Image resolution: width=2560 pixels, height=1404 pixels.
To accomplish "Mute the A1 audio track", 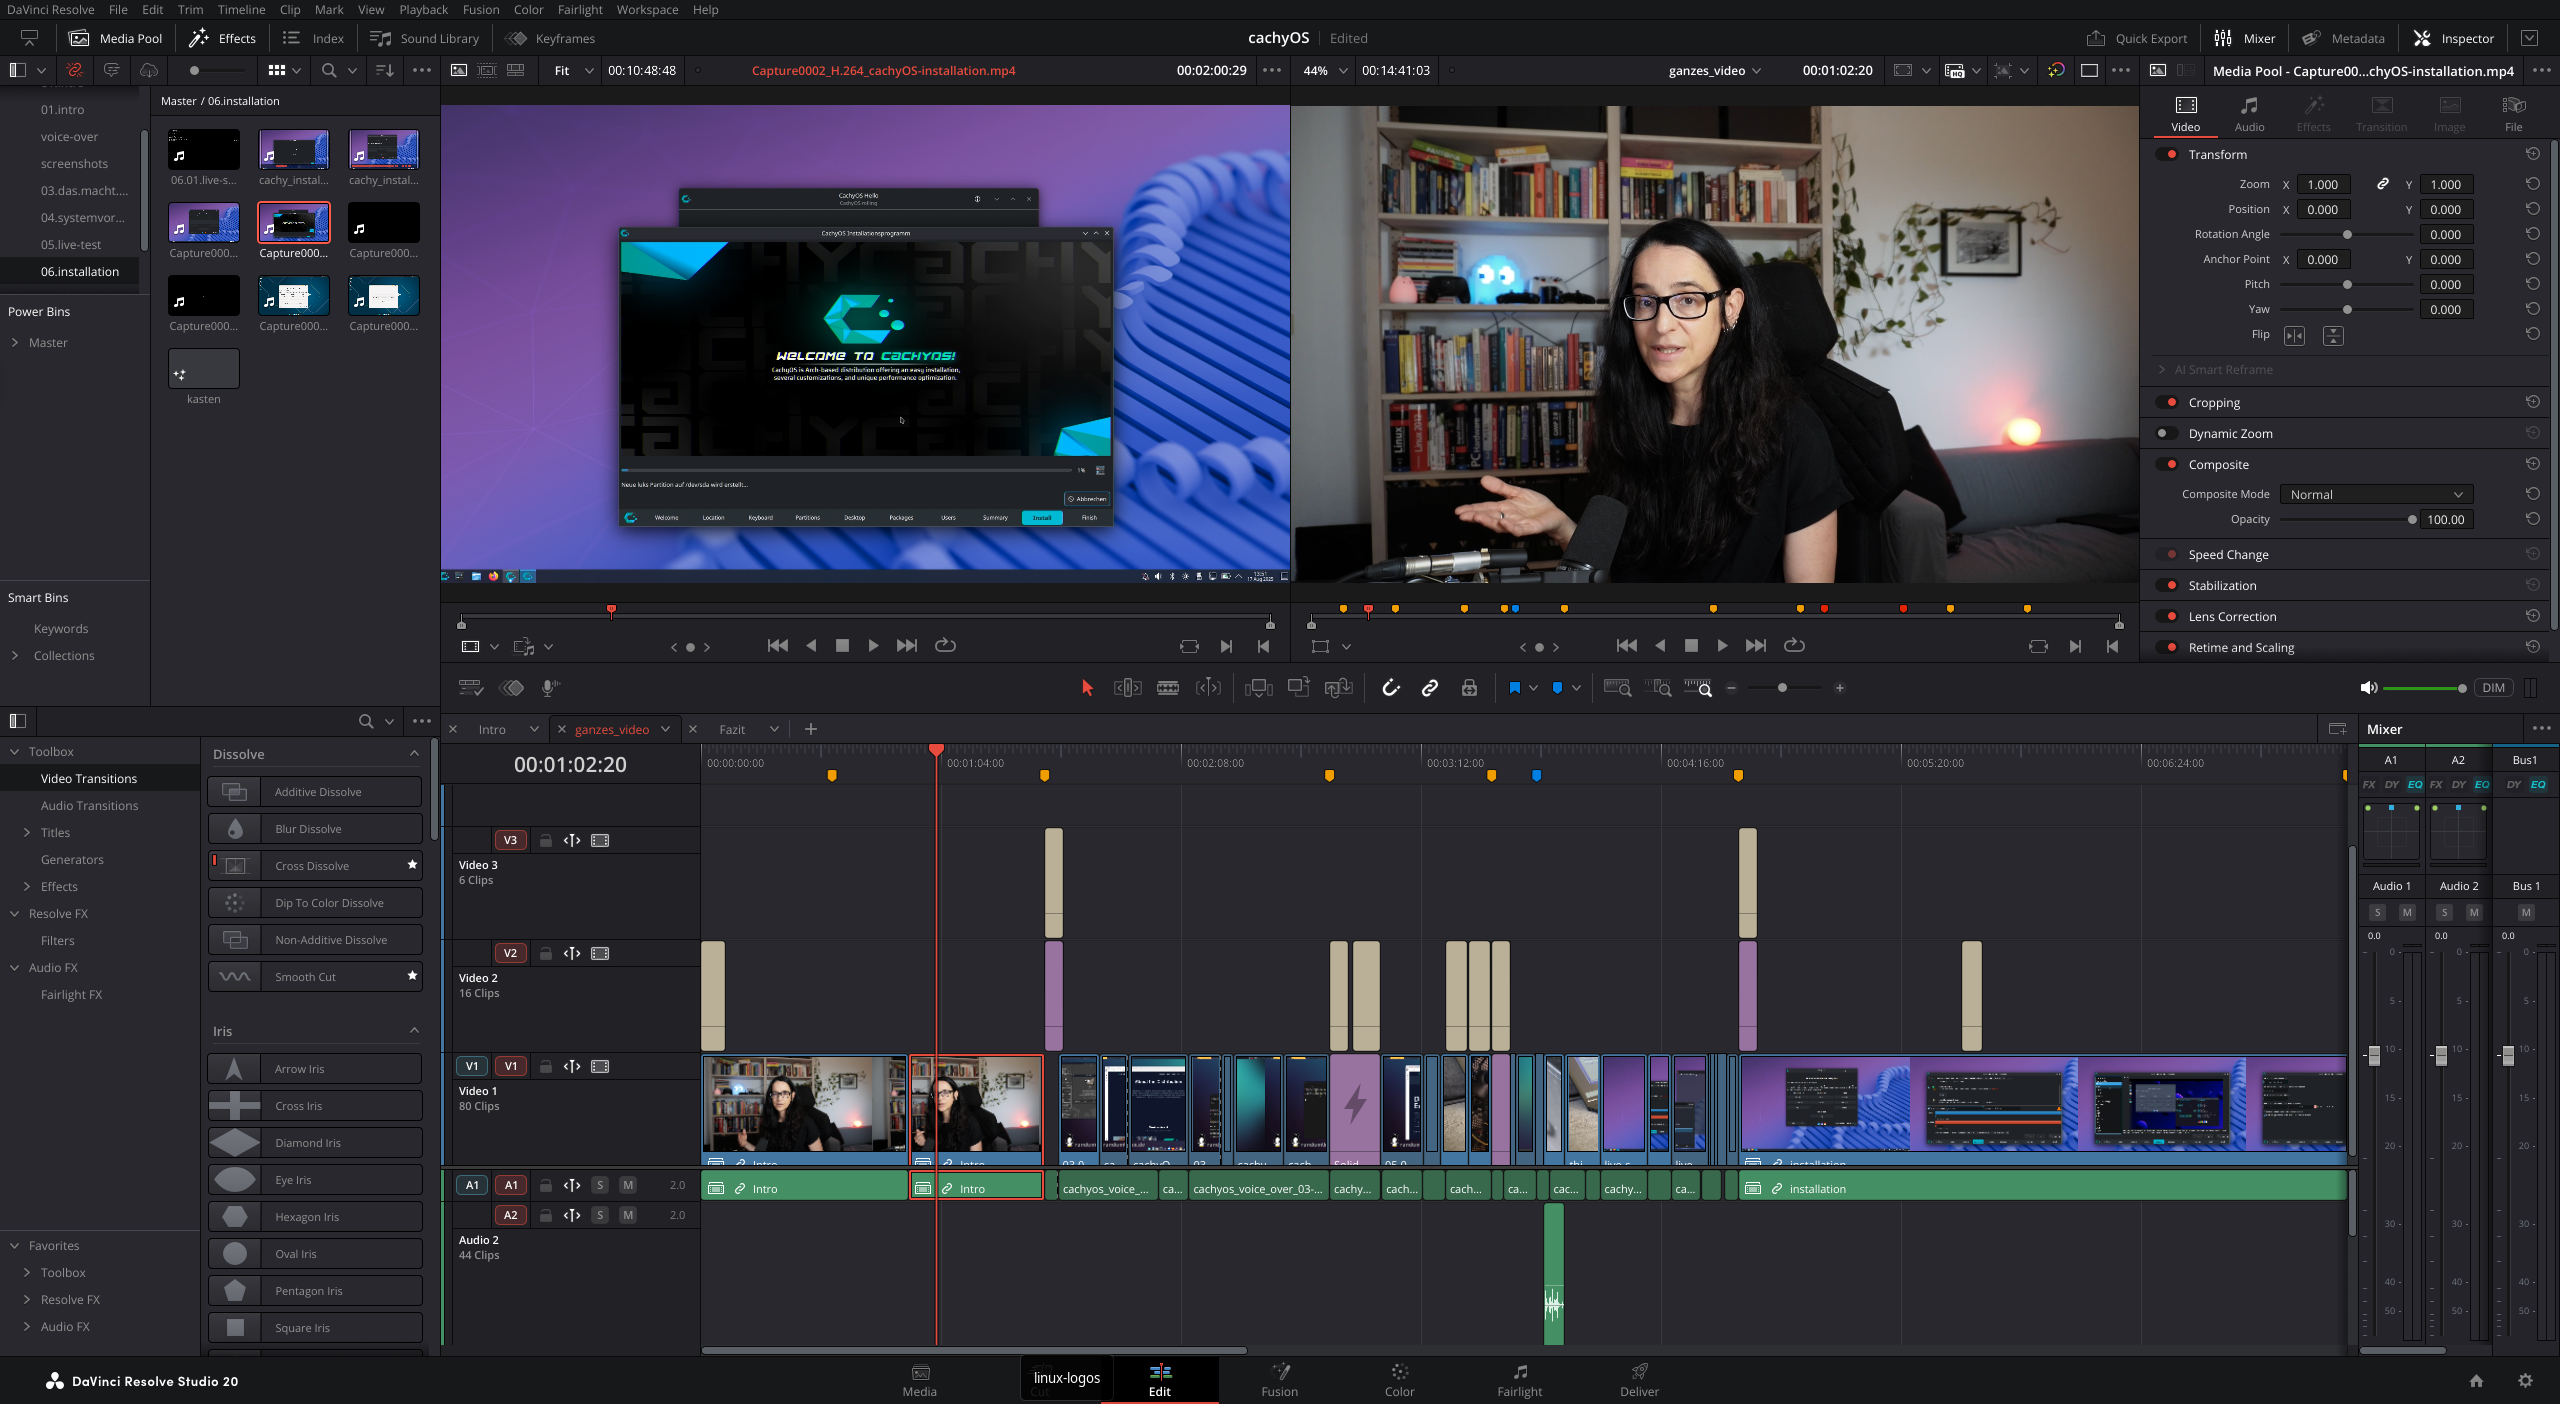I will click(x=627, y=1184).
